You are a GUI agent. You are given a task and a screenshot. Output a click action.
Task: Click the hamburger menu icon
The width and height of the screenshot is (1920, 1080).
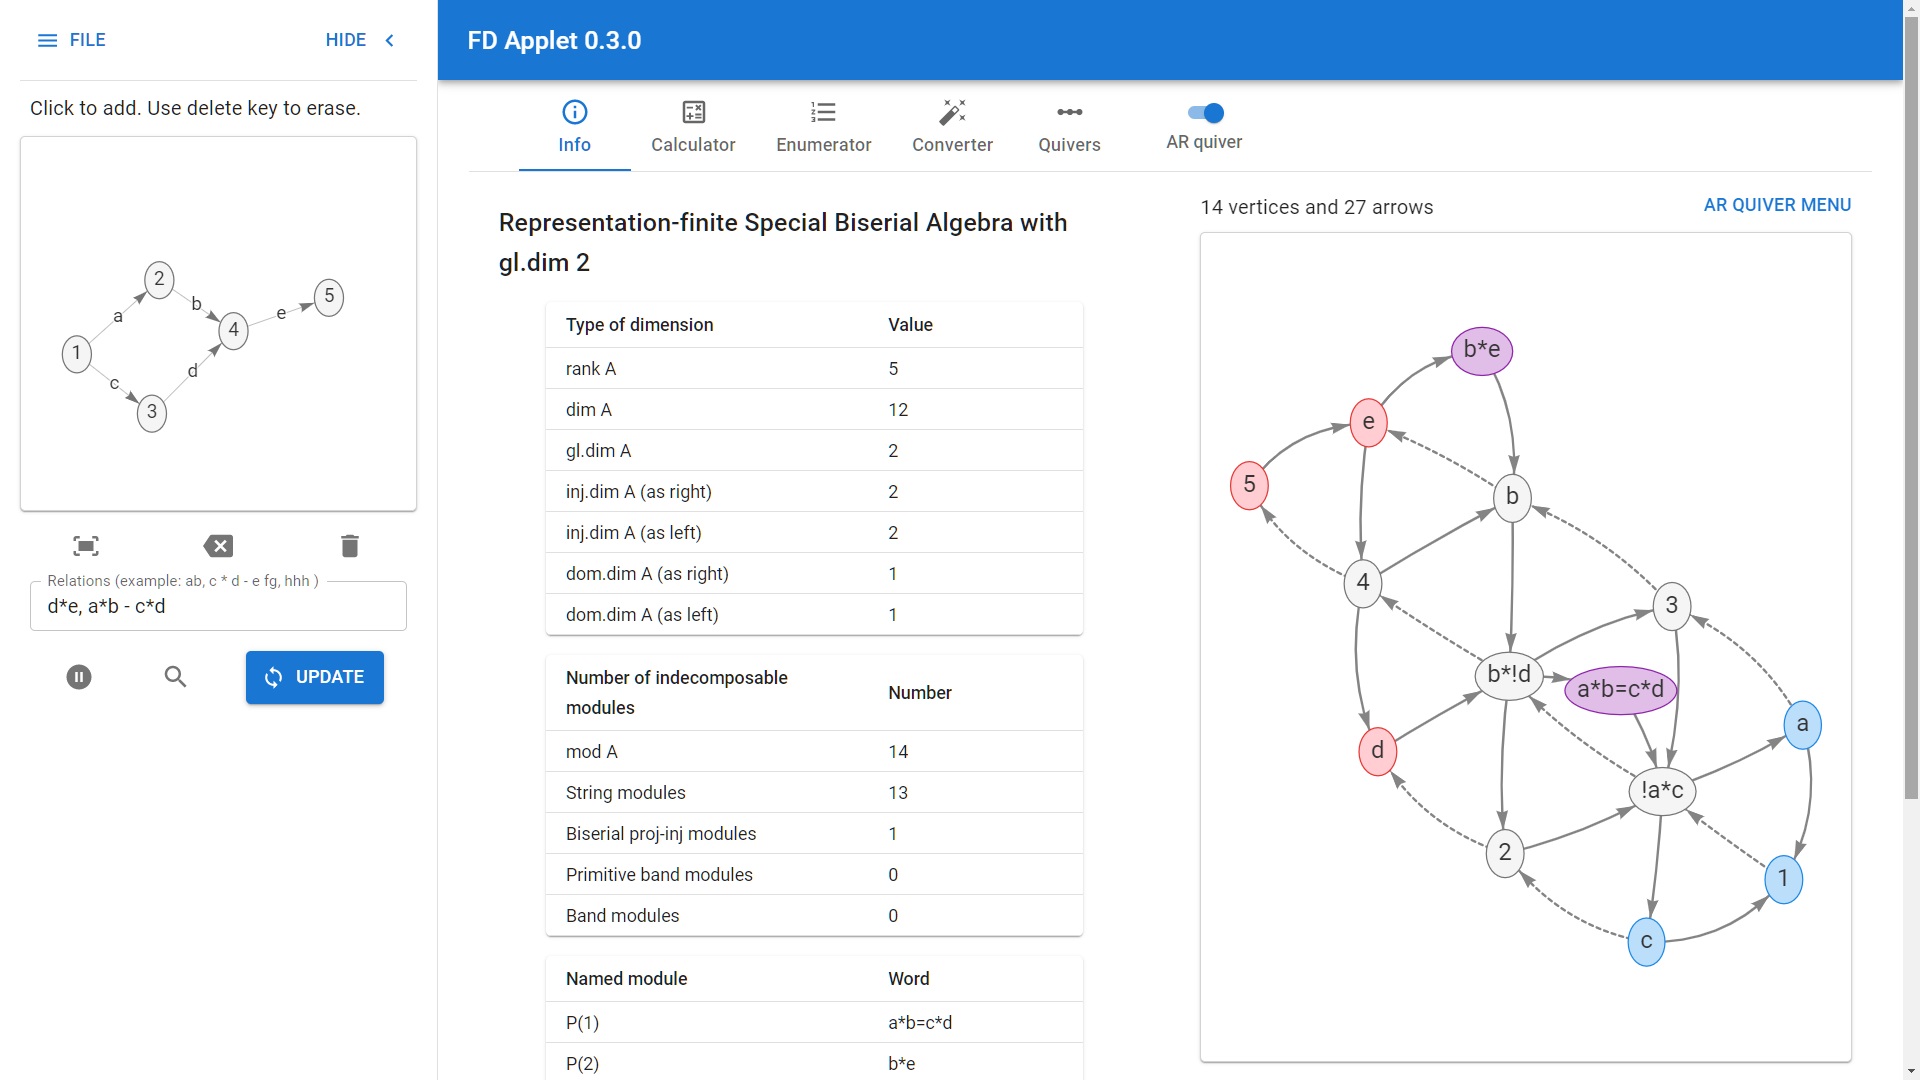click(x=47, y=40)
